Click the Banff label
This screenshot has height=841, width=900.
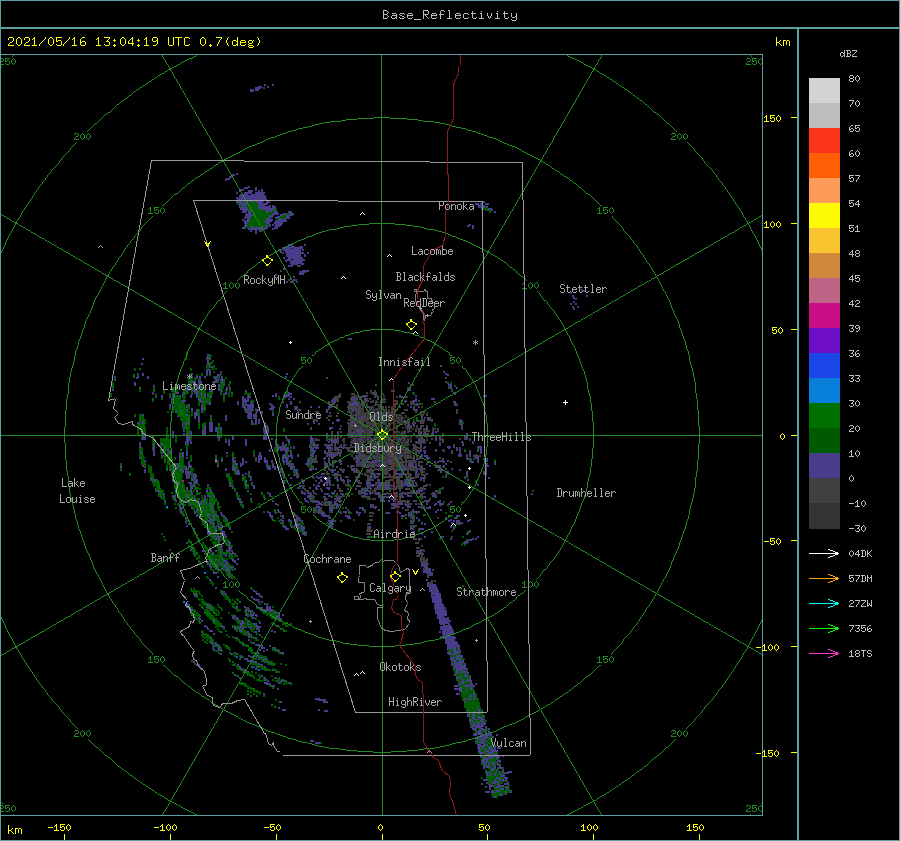tap(165, 557)
